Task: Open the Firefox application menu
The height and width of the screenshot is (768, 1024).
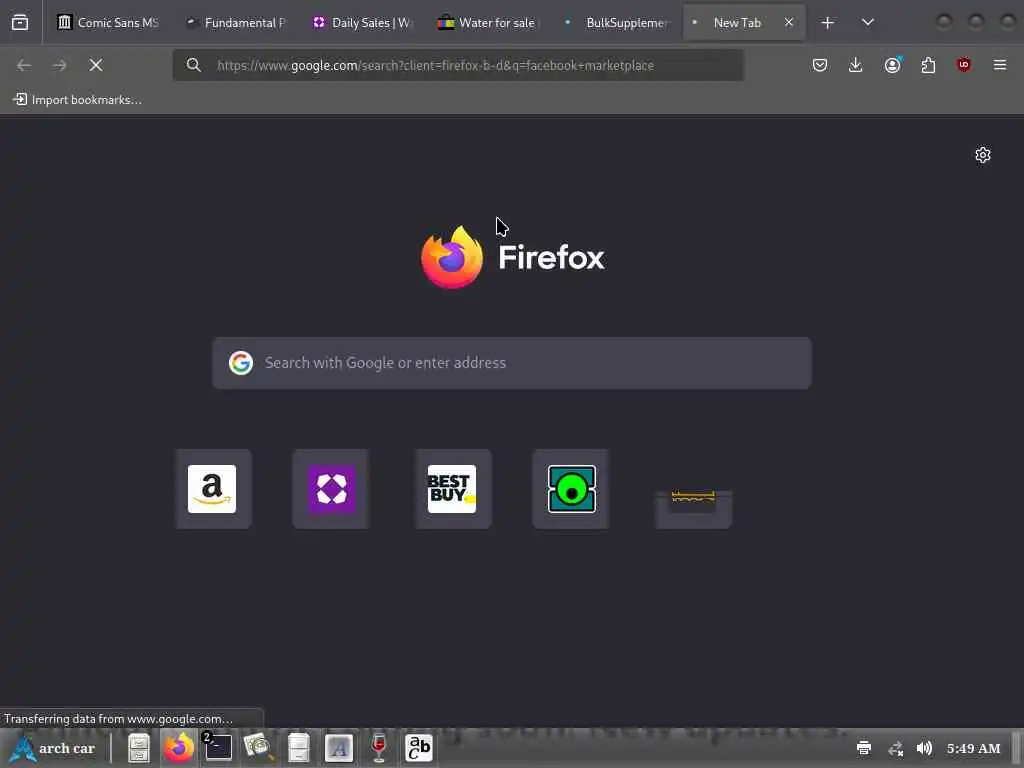Action: (x=999, y=65)
